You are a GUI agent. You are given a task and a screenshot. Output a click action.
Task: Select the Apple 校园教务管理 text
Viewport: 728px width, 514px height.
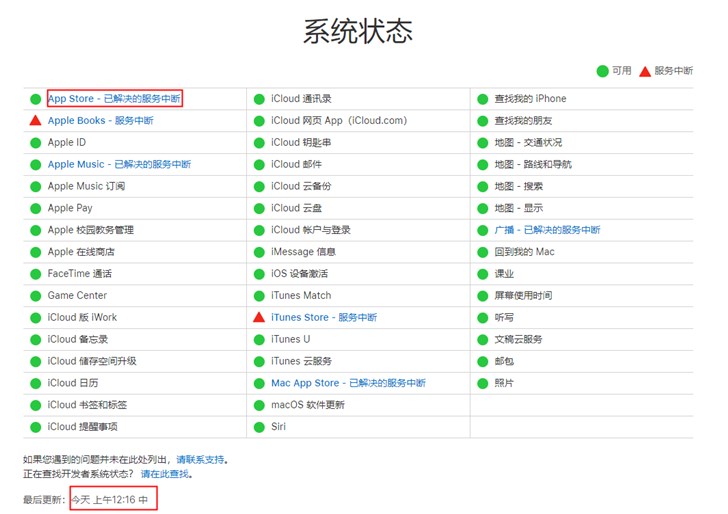coord(91,230)
